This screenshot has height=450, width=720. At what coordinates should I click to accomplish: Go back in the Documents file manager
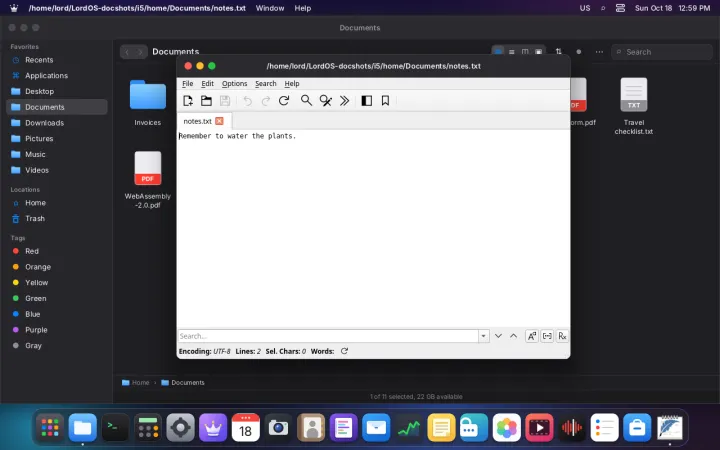pos(127,52)
